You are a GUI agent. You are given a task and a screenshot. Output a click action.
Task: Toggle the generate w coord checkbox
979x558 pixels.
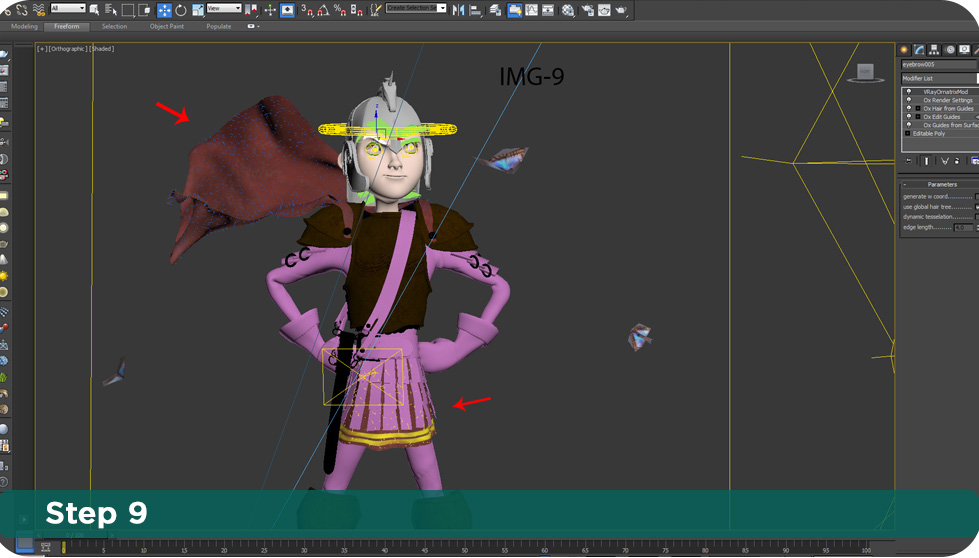tap(976, 197)
